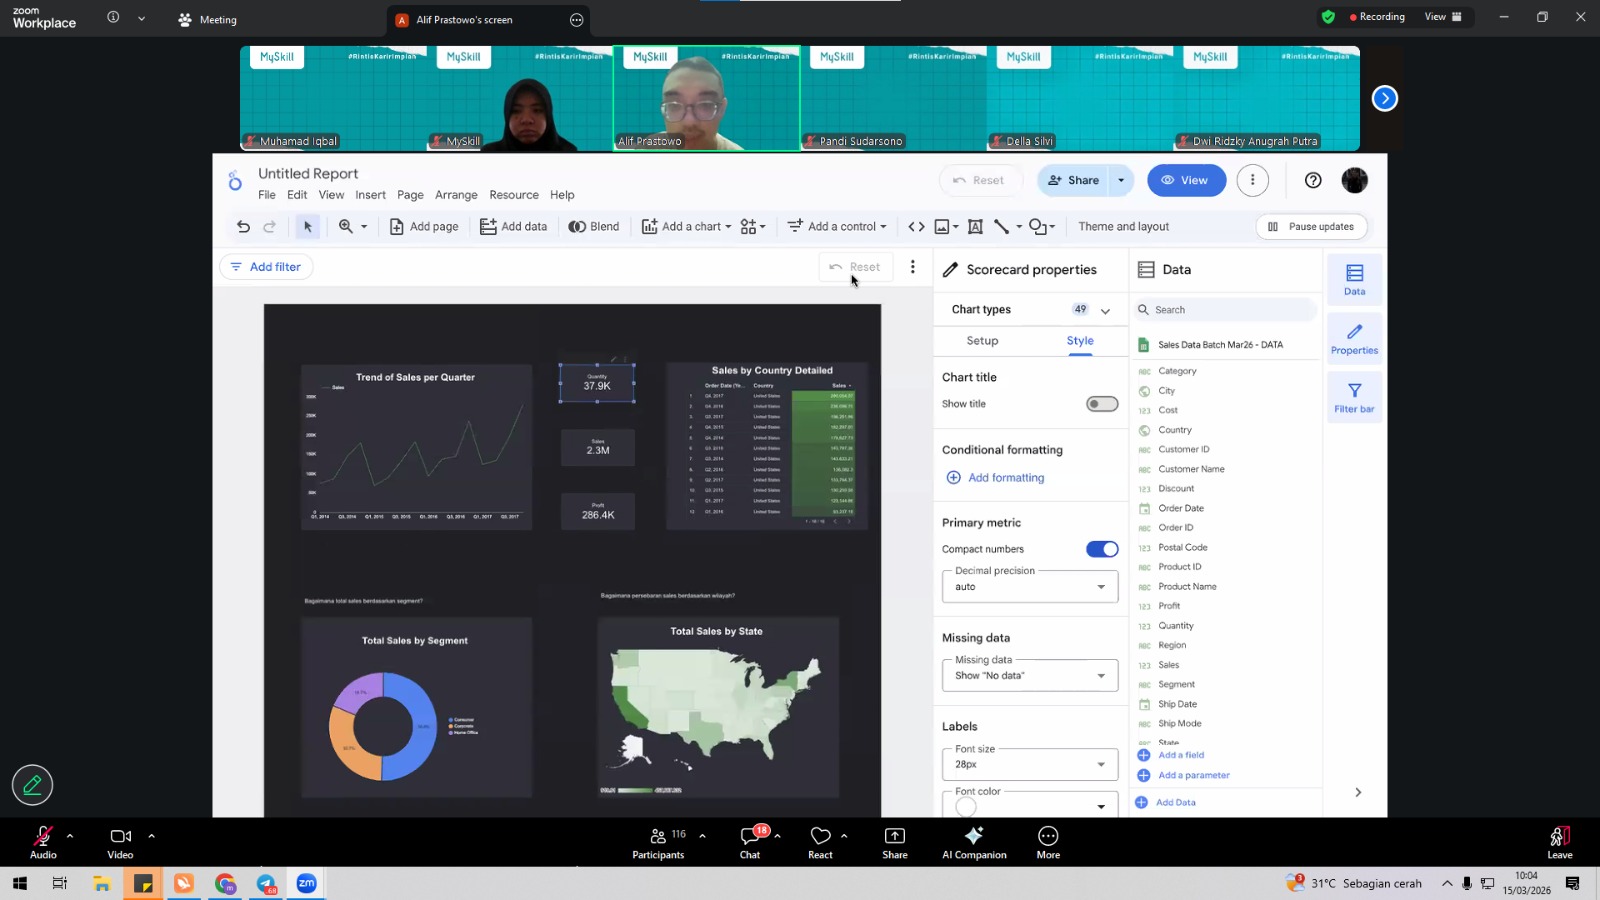Open the Filter bar side panel
This screenshot has width=1600, height=900.
1354,397
